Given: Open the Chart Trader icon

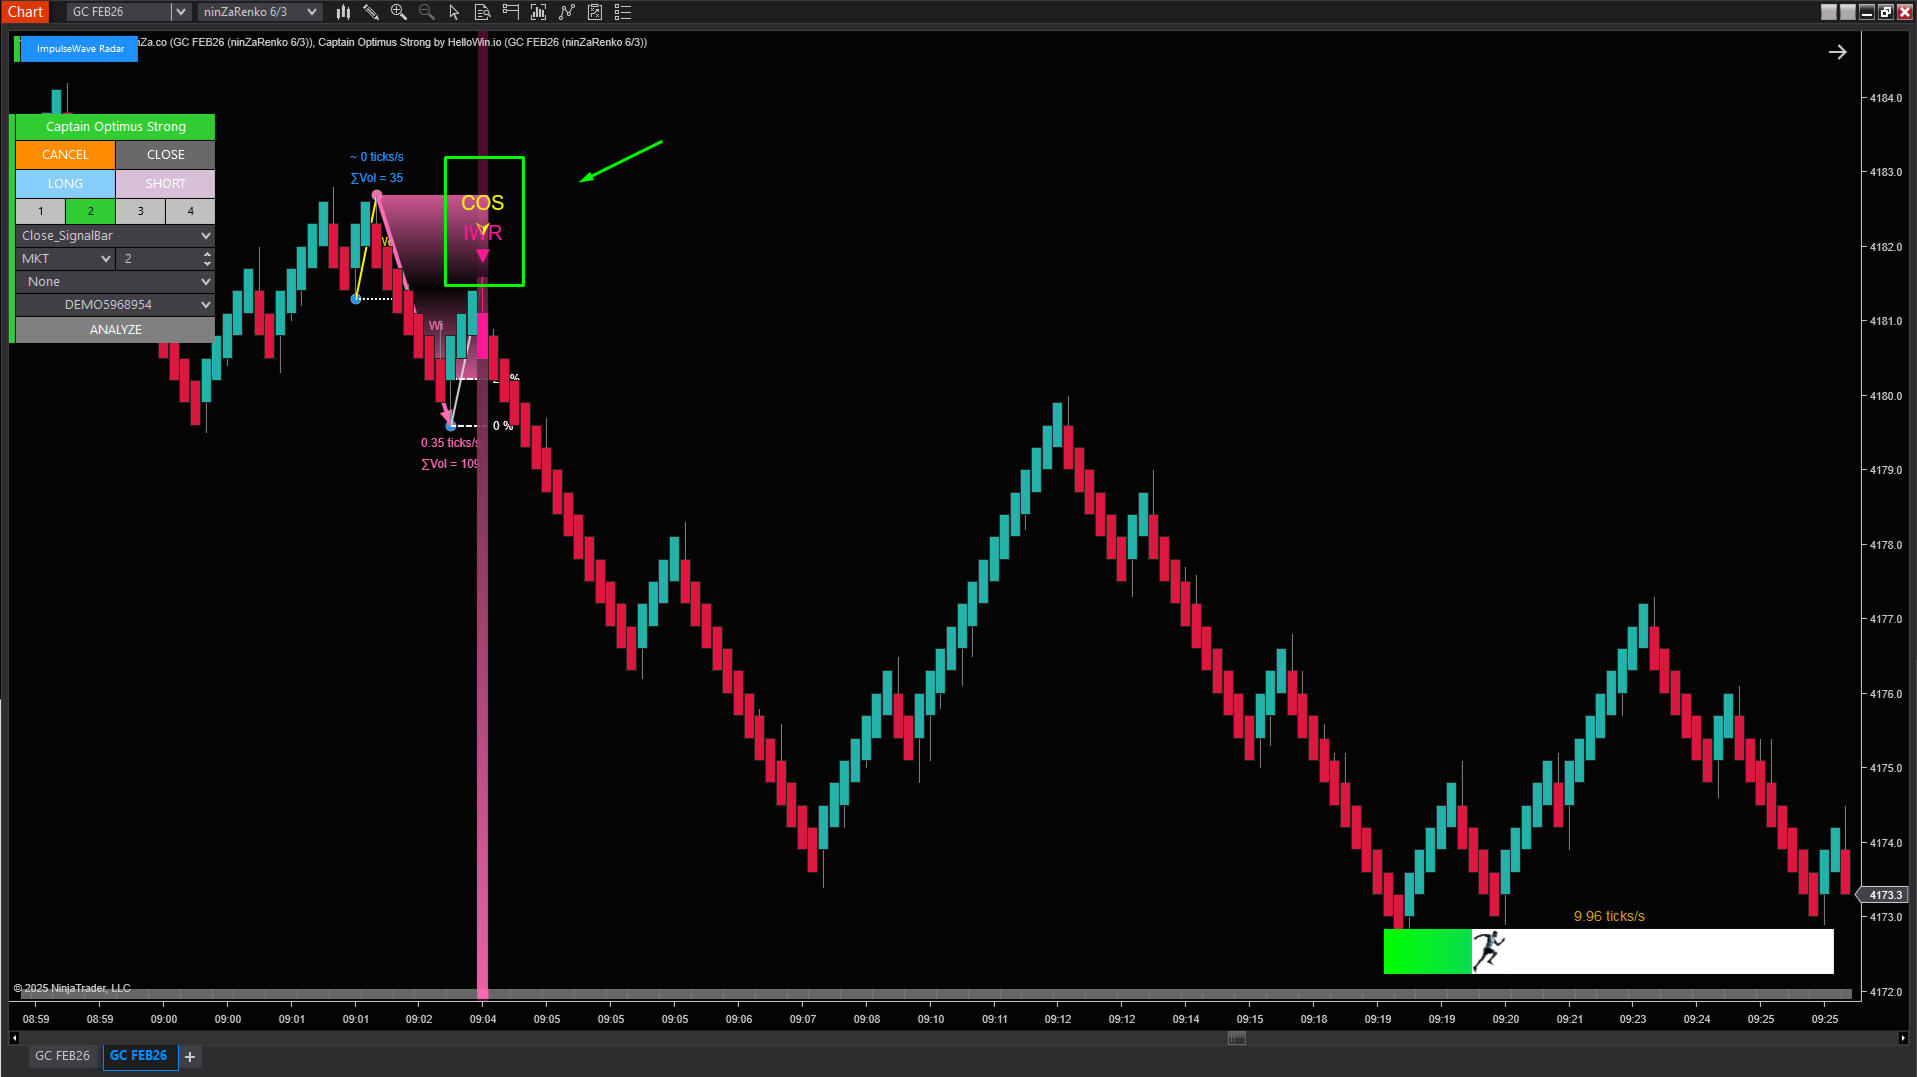Looking at the screenshot, I should 511,12.
